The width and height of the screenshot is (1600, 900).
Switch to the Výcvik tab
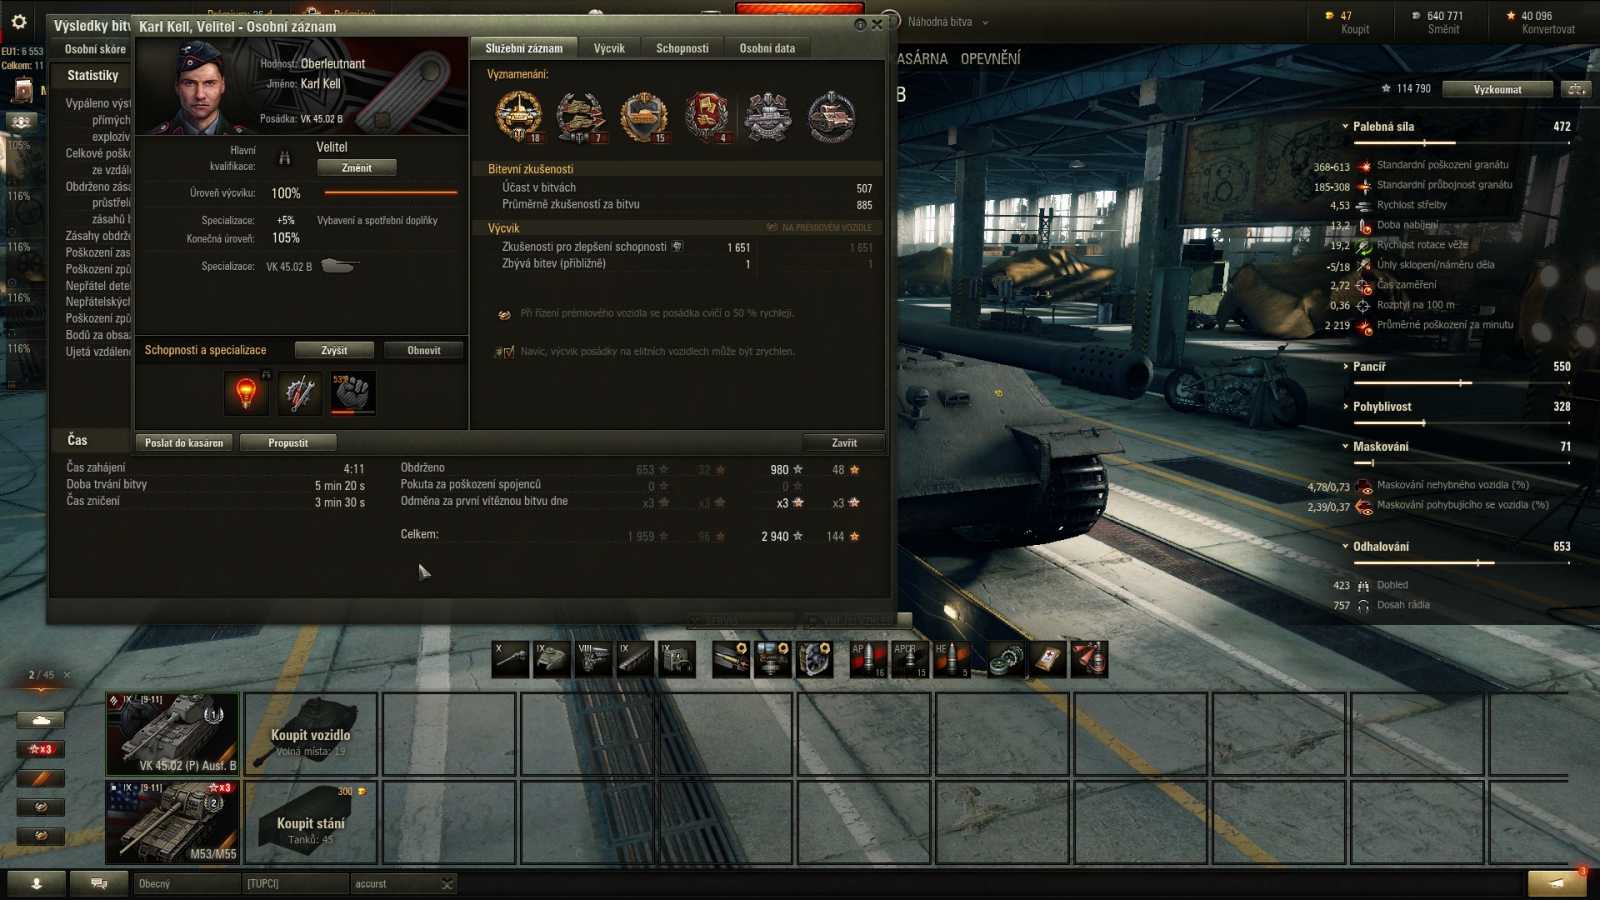(608, 48)
